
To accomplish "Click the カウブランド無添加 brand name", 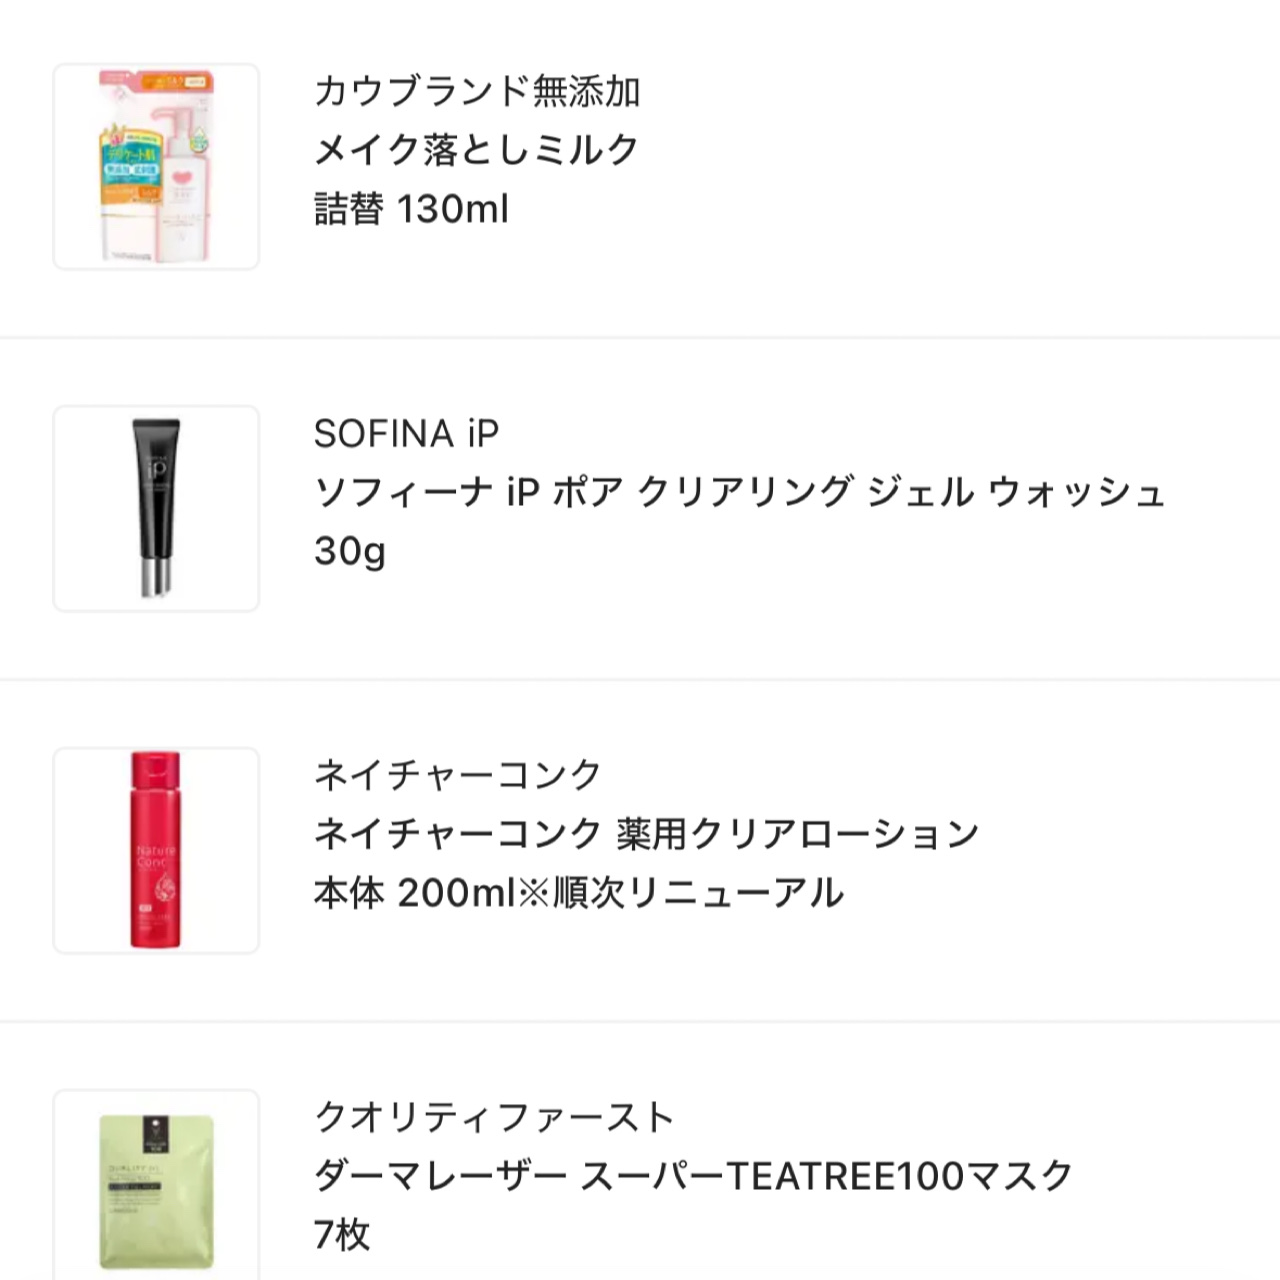I will [x=477, y=91].
